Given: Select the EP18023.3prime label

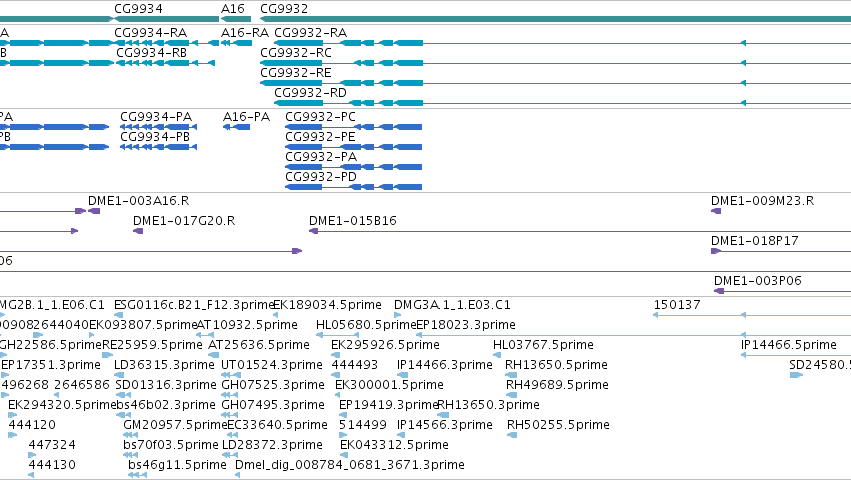Looking at the screenshot, I should point(466,325).
